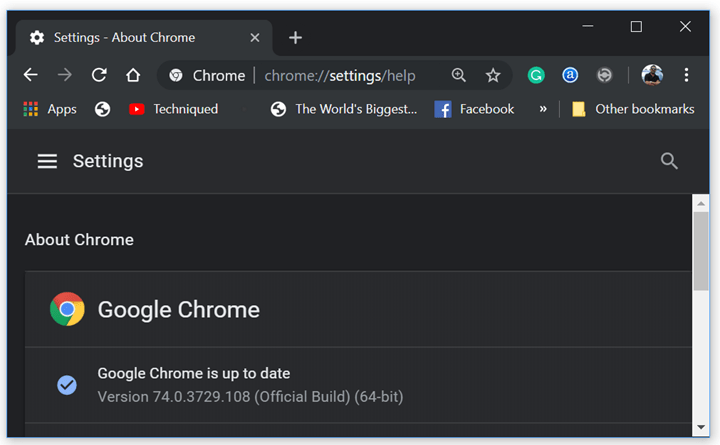Open the profile avatar menu

(x=652, y=75)
